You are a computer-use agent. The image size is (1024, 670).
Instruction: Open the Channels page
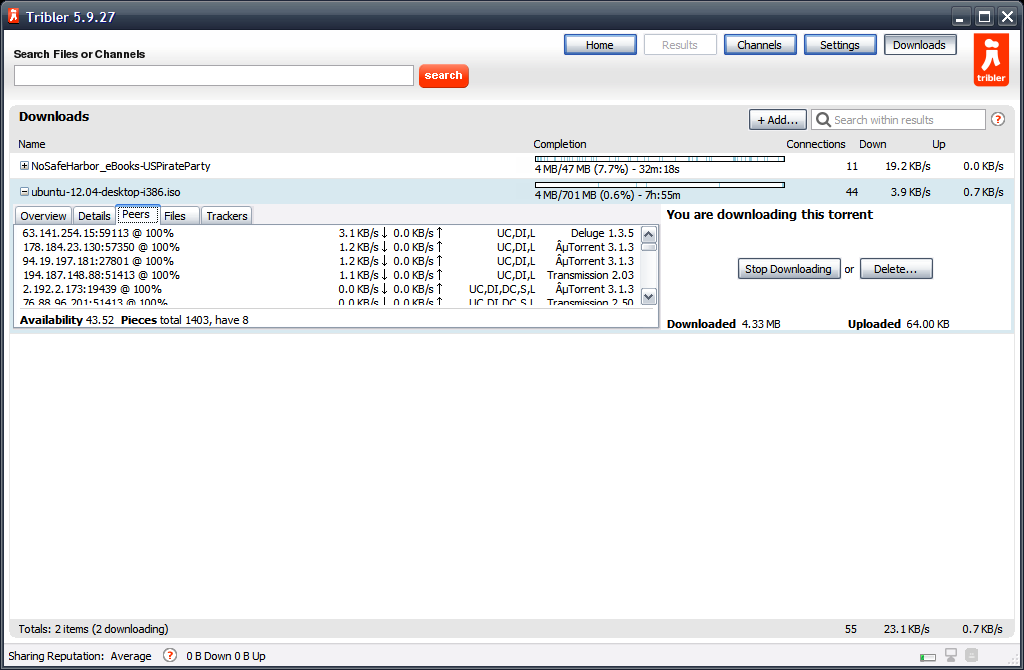[760, 44]
